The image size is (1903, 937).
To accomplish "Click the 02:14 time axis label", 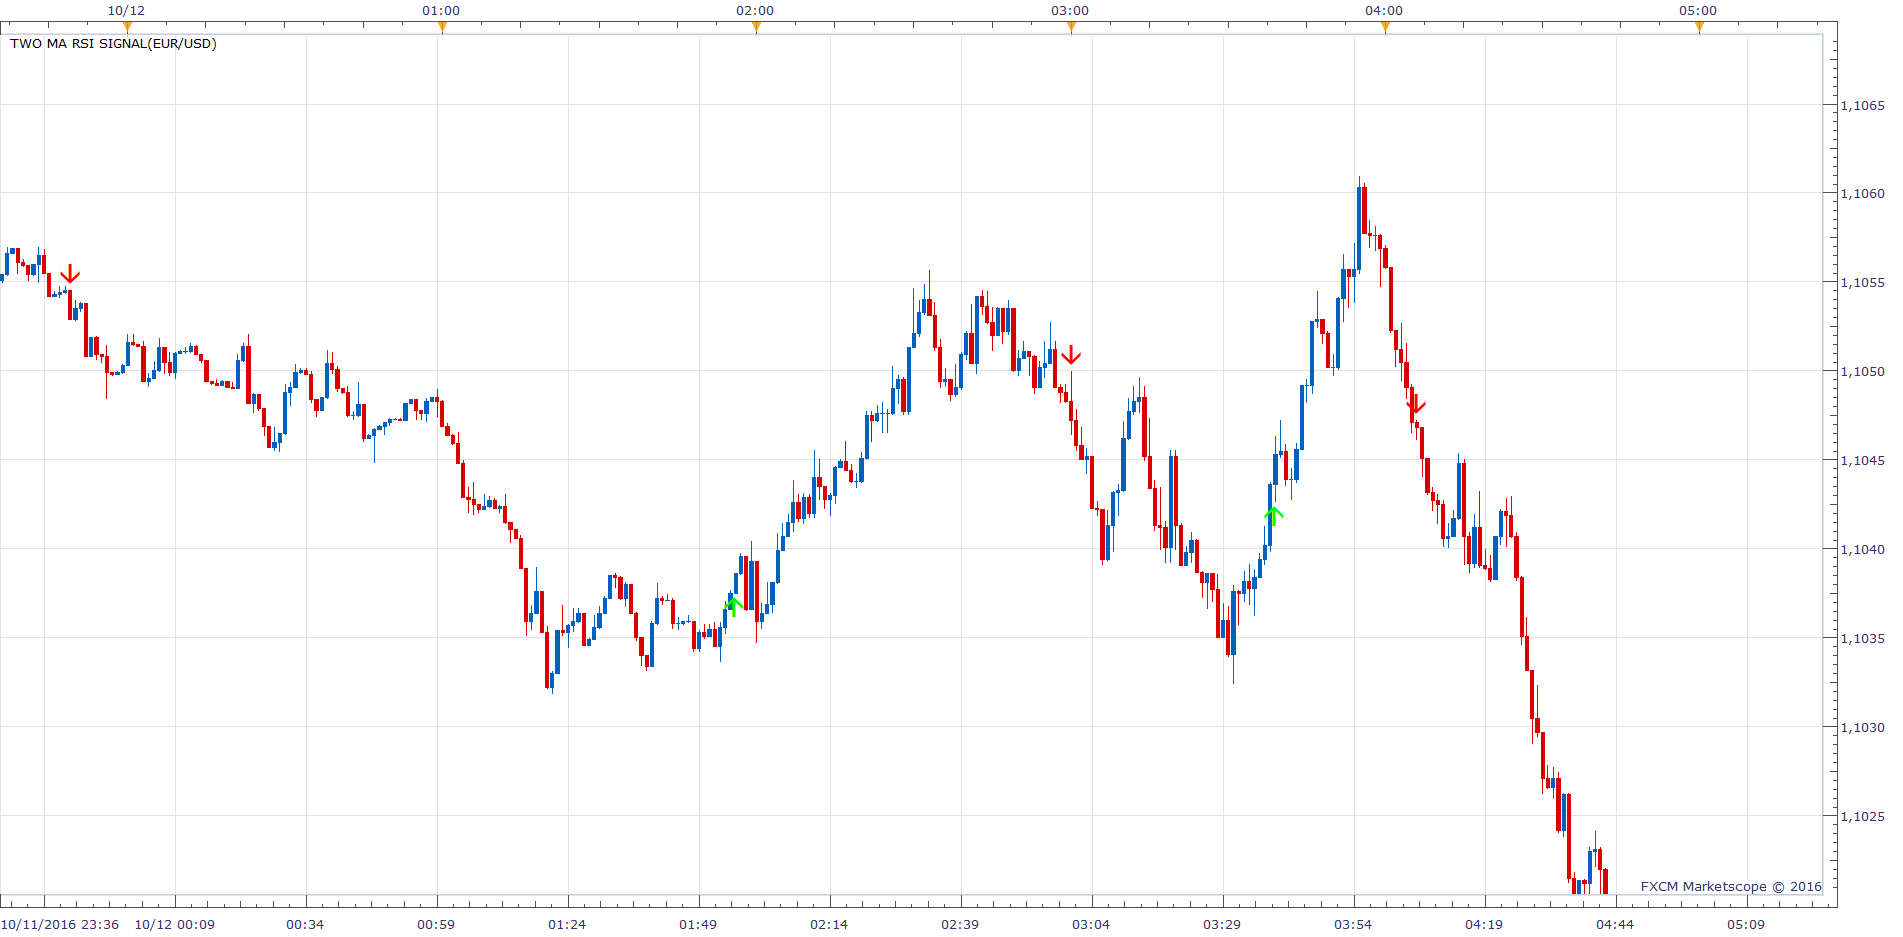I will (x=829, y=924).
